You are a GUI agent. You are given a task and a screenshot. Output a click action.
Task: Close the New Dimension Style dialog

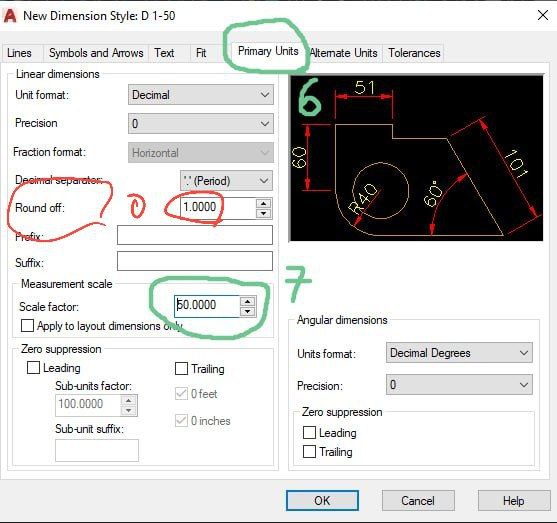[543, 15]
